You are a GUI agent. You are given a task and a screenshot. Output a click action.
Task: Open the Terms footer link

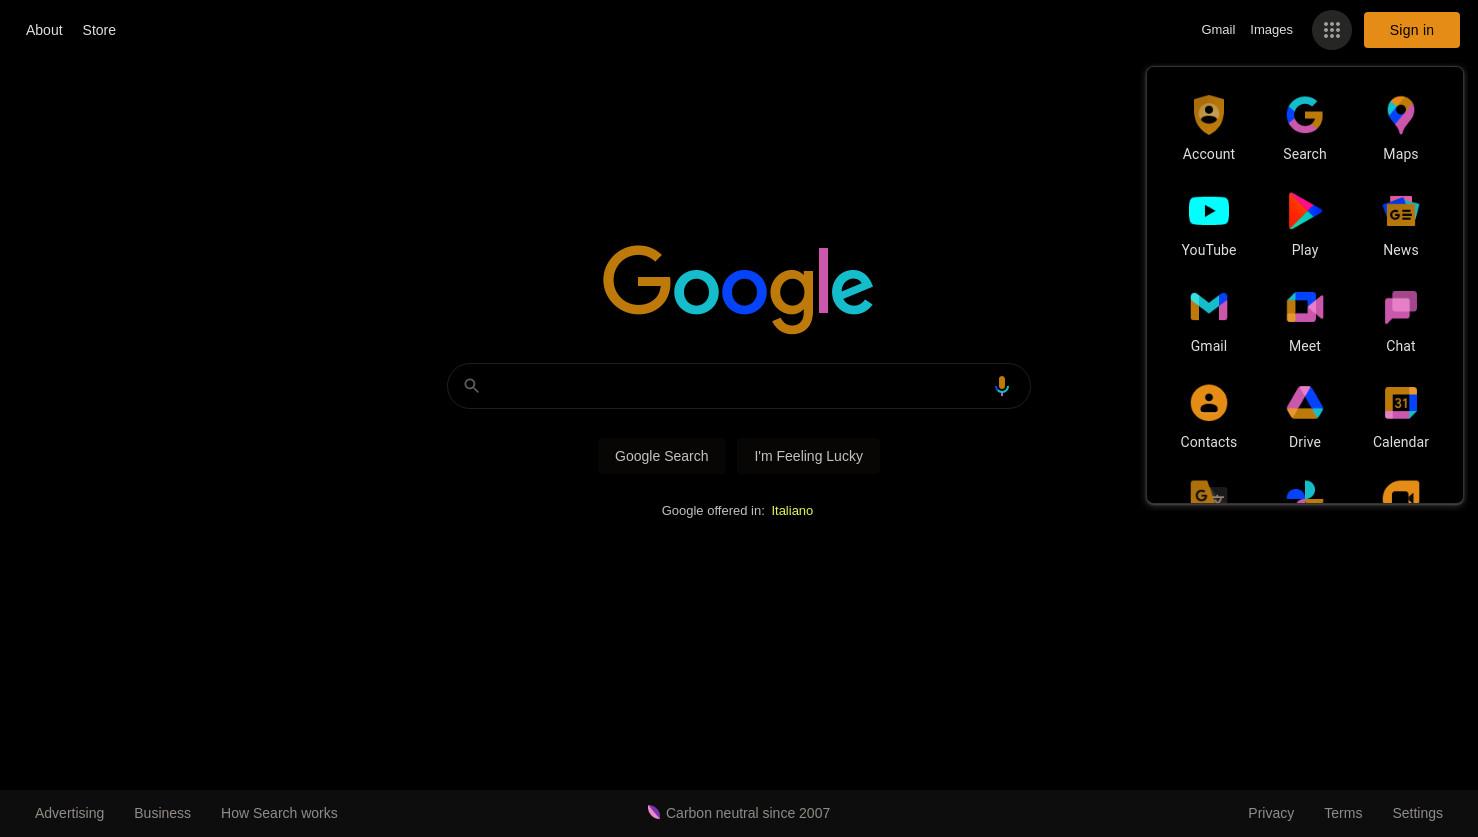(x=1343, y=813)
